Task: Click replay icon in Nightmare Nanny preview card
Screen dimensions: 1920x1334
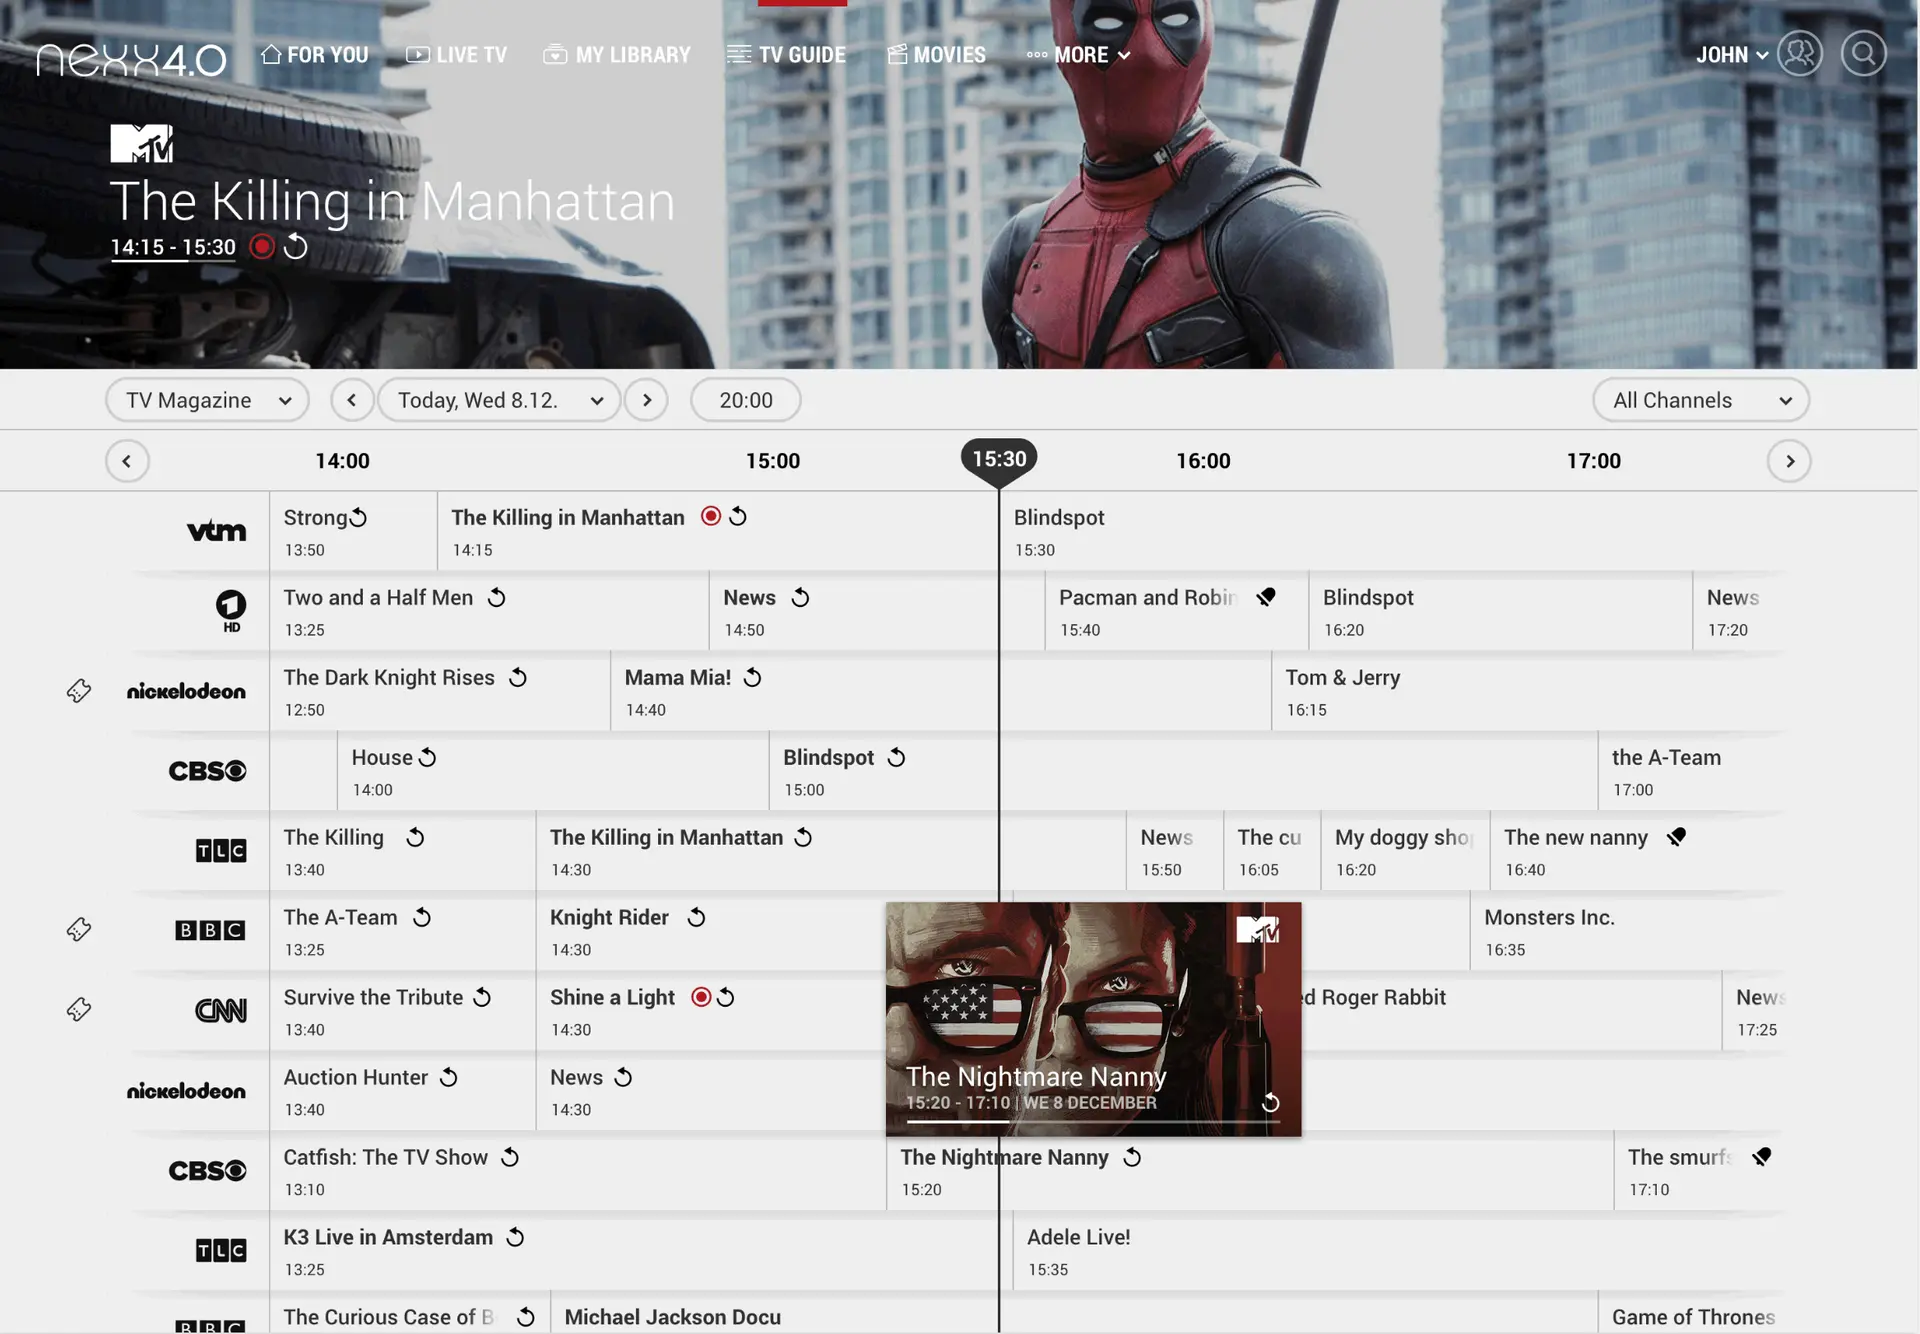Action: tap(1270, 1102)
